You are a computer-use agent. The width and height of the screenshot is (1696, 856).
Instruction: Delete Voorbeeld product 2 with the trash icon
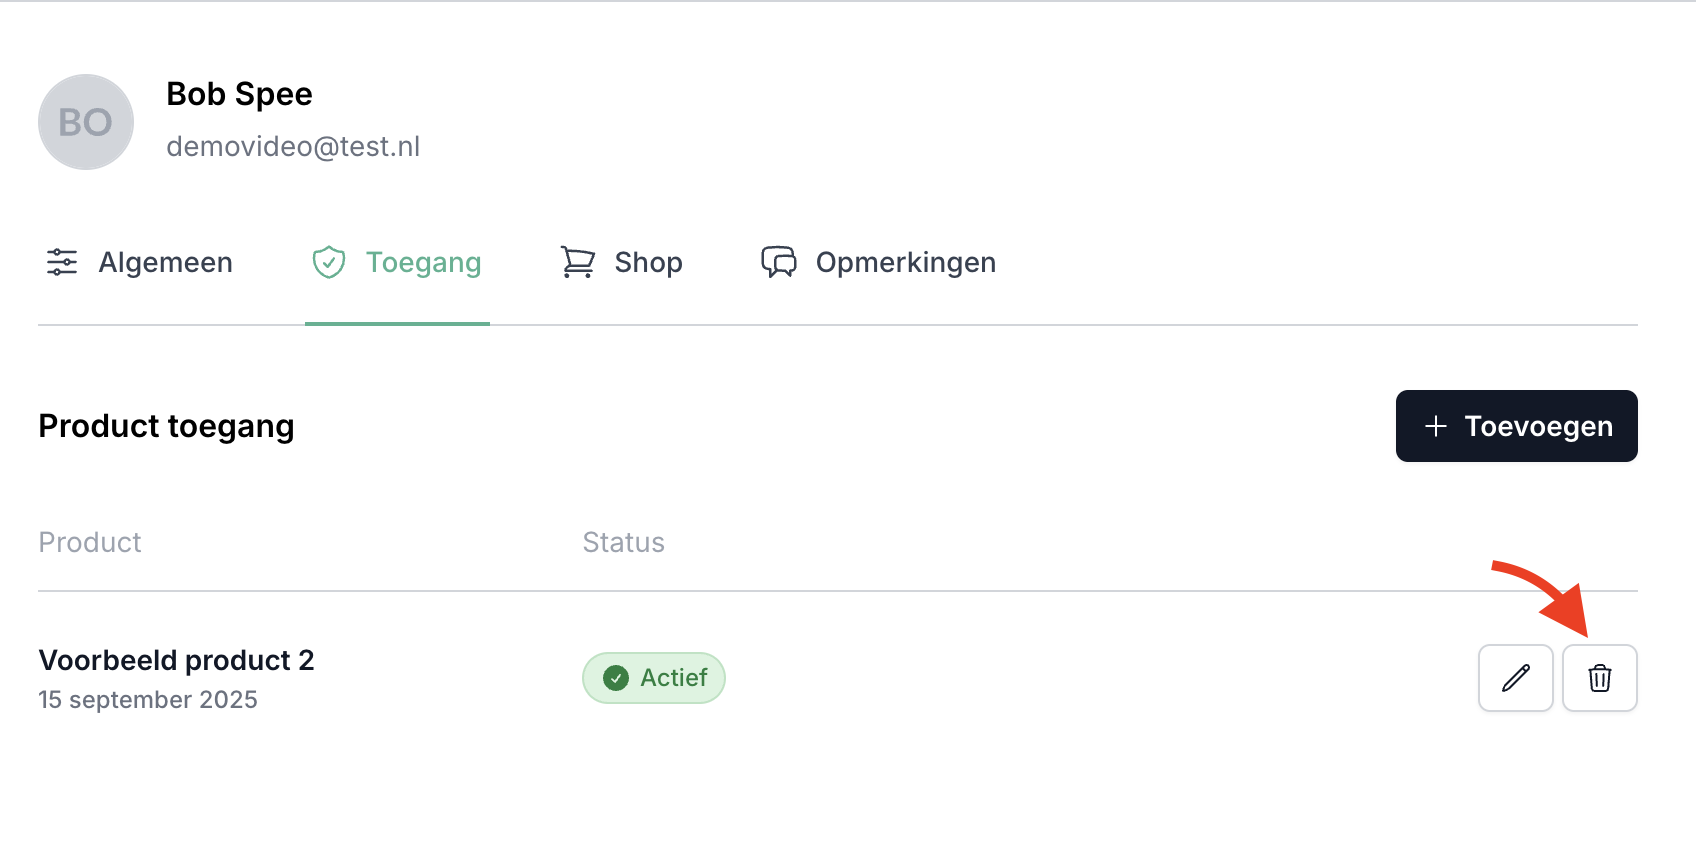pos(1599,678)
